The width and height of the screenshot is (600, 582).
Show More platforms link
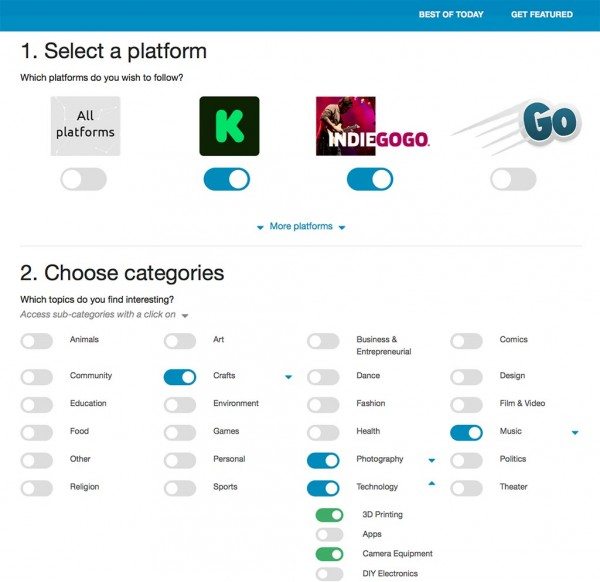coord(301,226)
